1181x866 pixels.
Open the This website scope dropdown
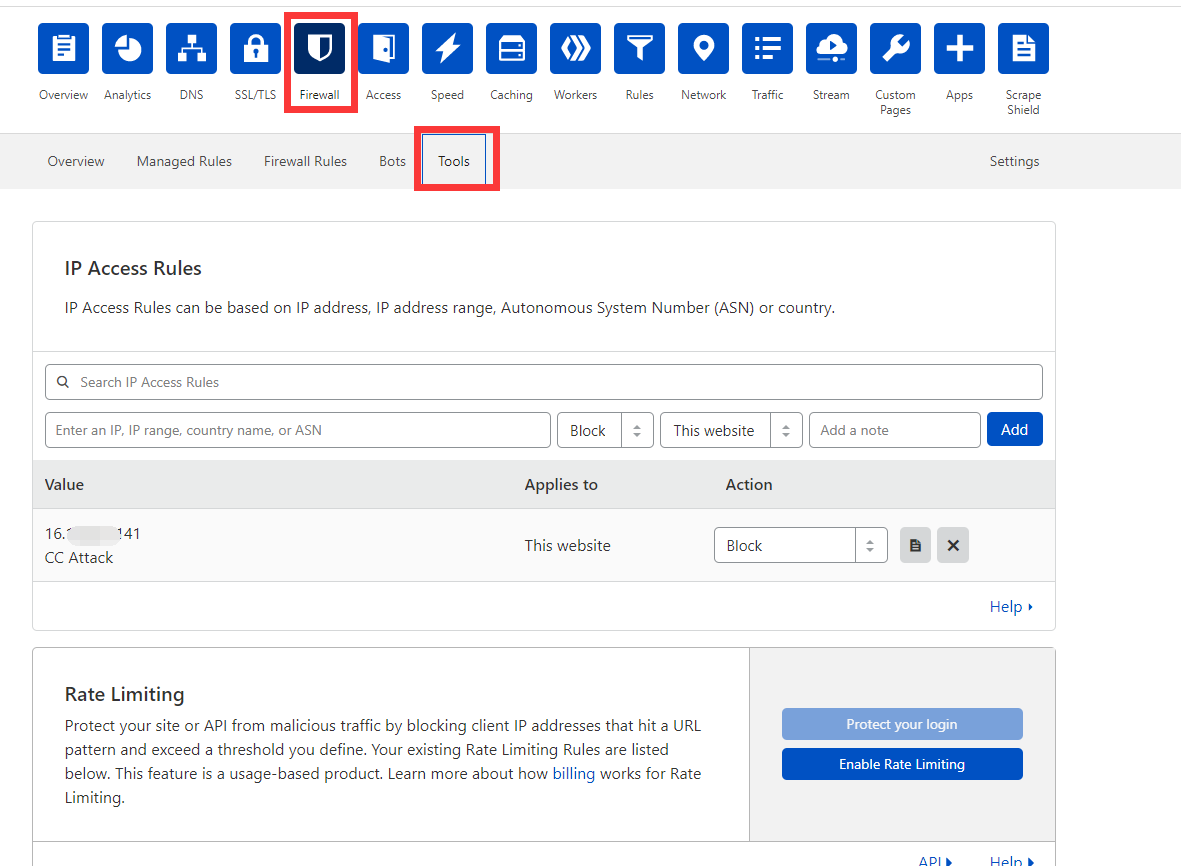coord(731,430)
